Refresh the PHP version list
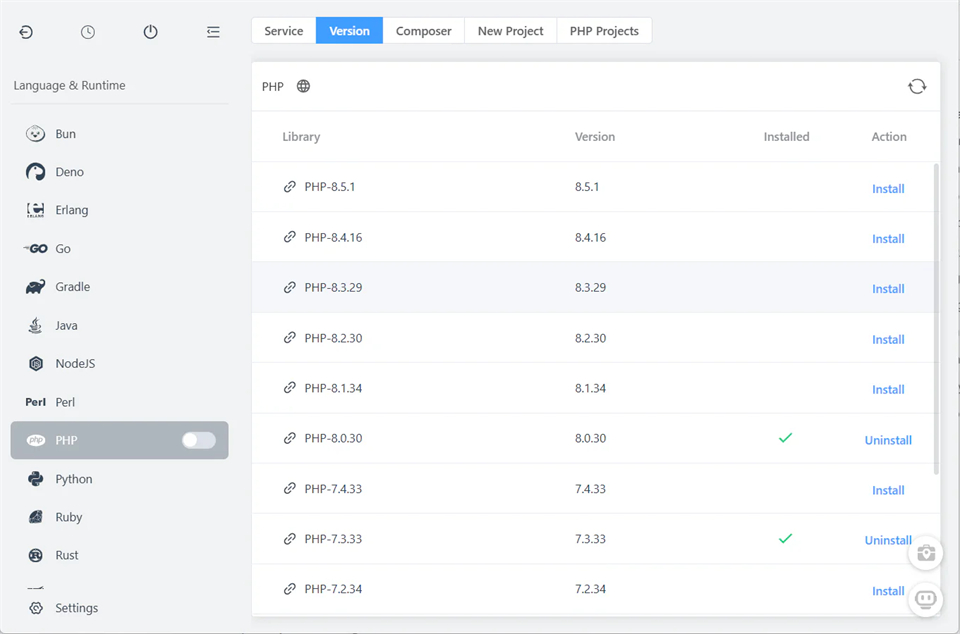The height and width of the screenshot is (634, 960). 917,86
